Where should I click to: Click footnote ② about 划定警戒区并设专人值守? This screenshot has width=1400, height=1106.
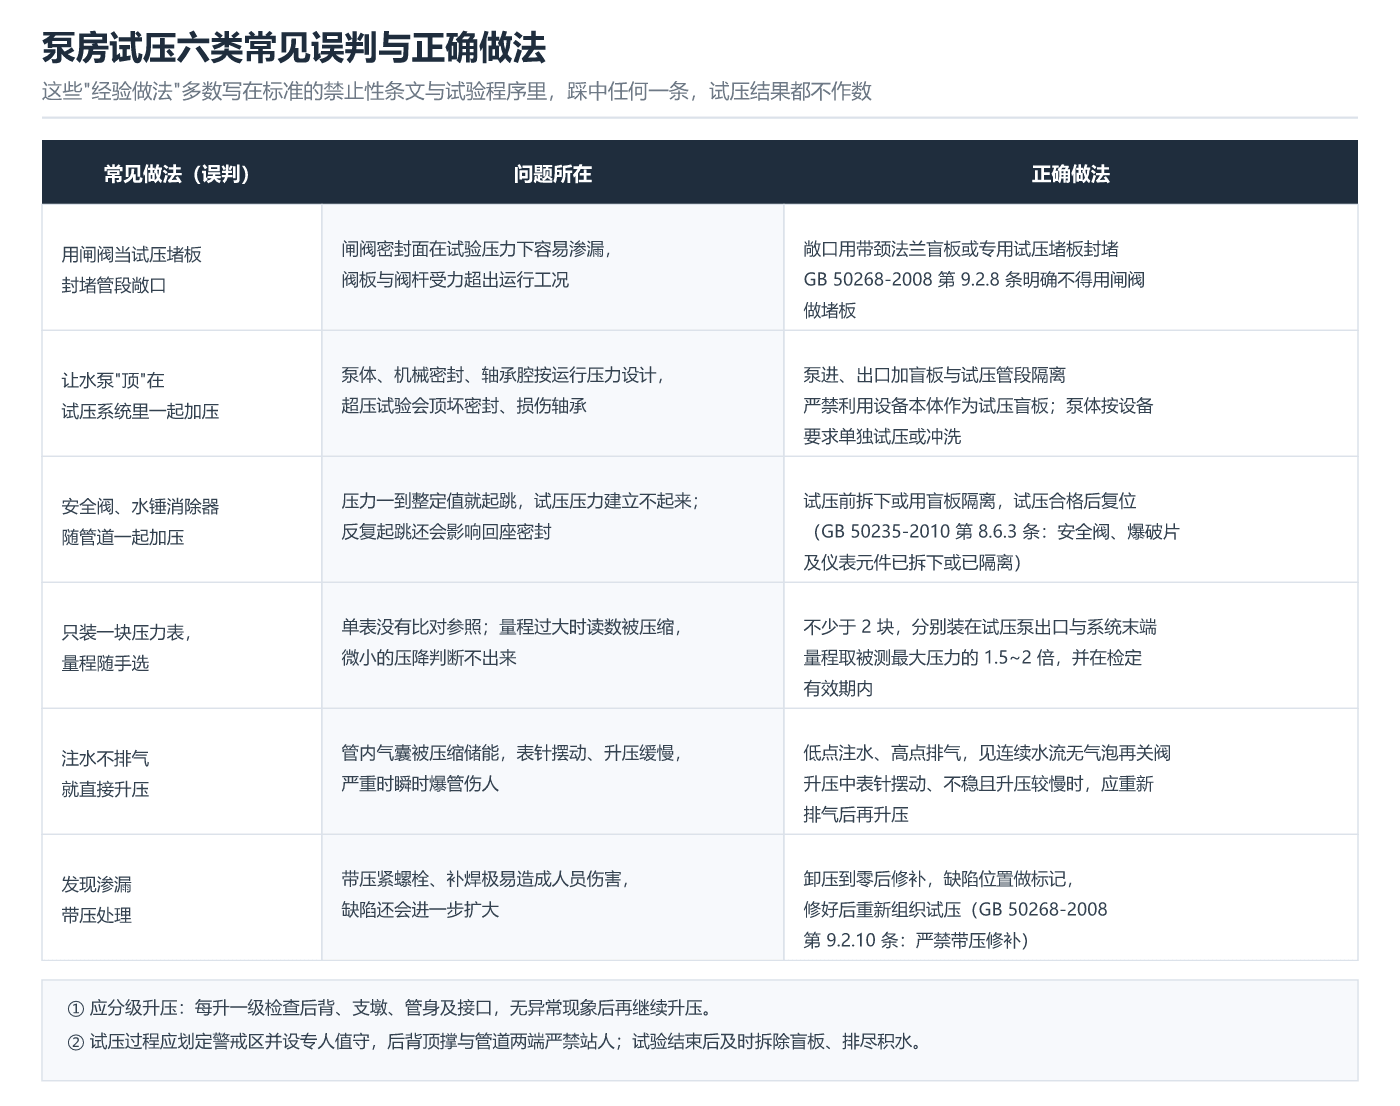pos(496,1041)
